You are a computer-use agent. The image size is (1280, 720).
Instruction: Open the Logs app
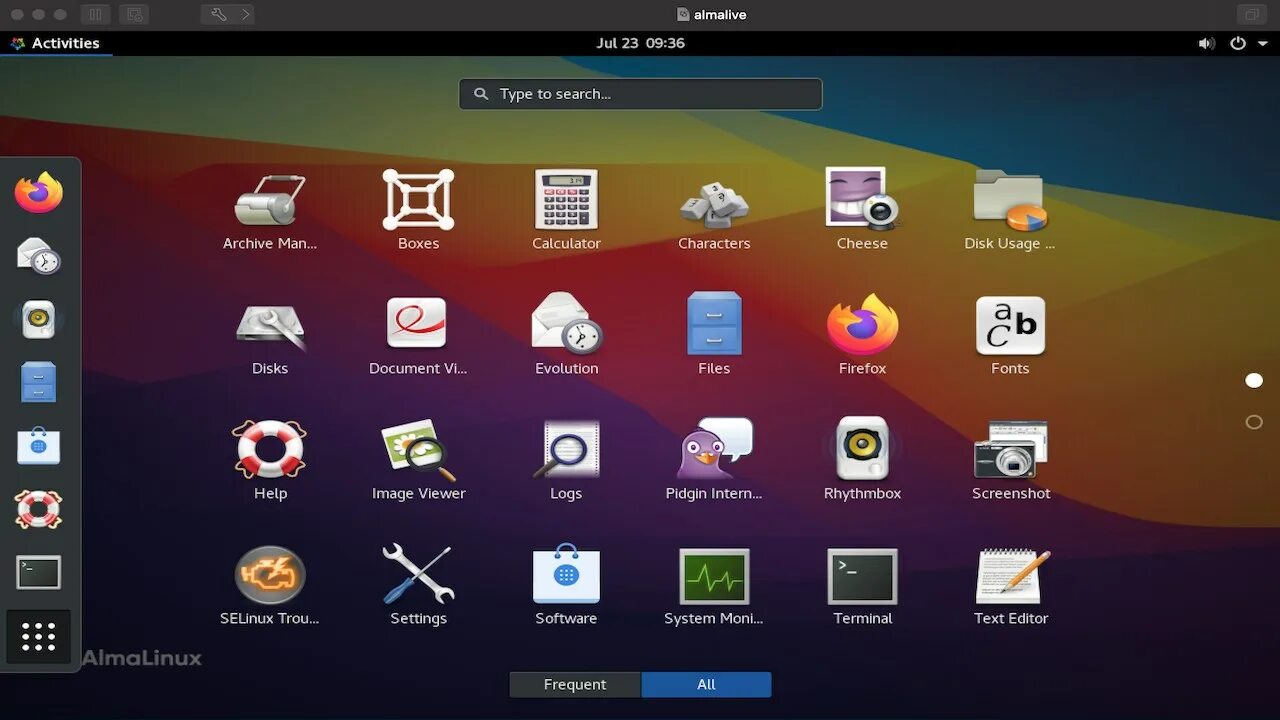(566, 461)
